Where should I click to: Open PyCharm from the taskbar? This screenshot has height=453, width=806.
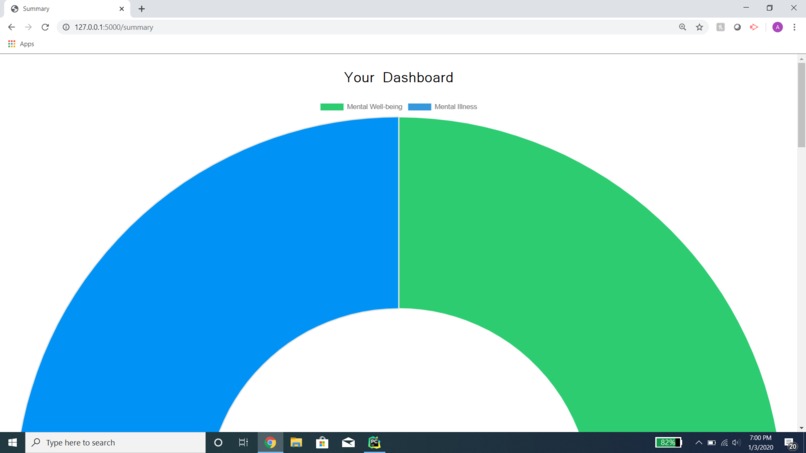tap(374, 442)
